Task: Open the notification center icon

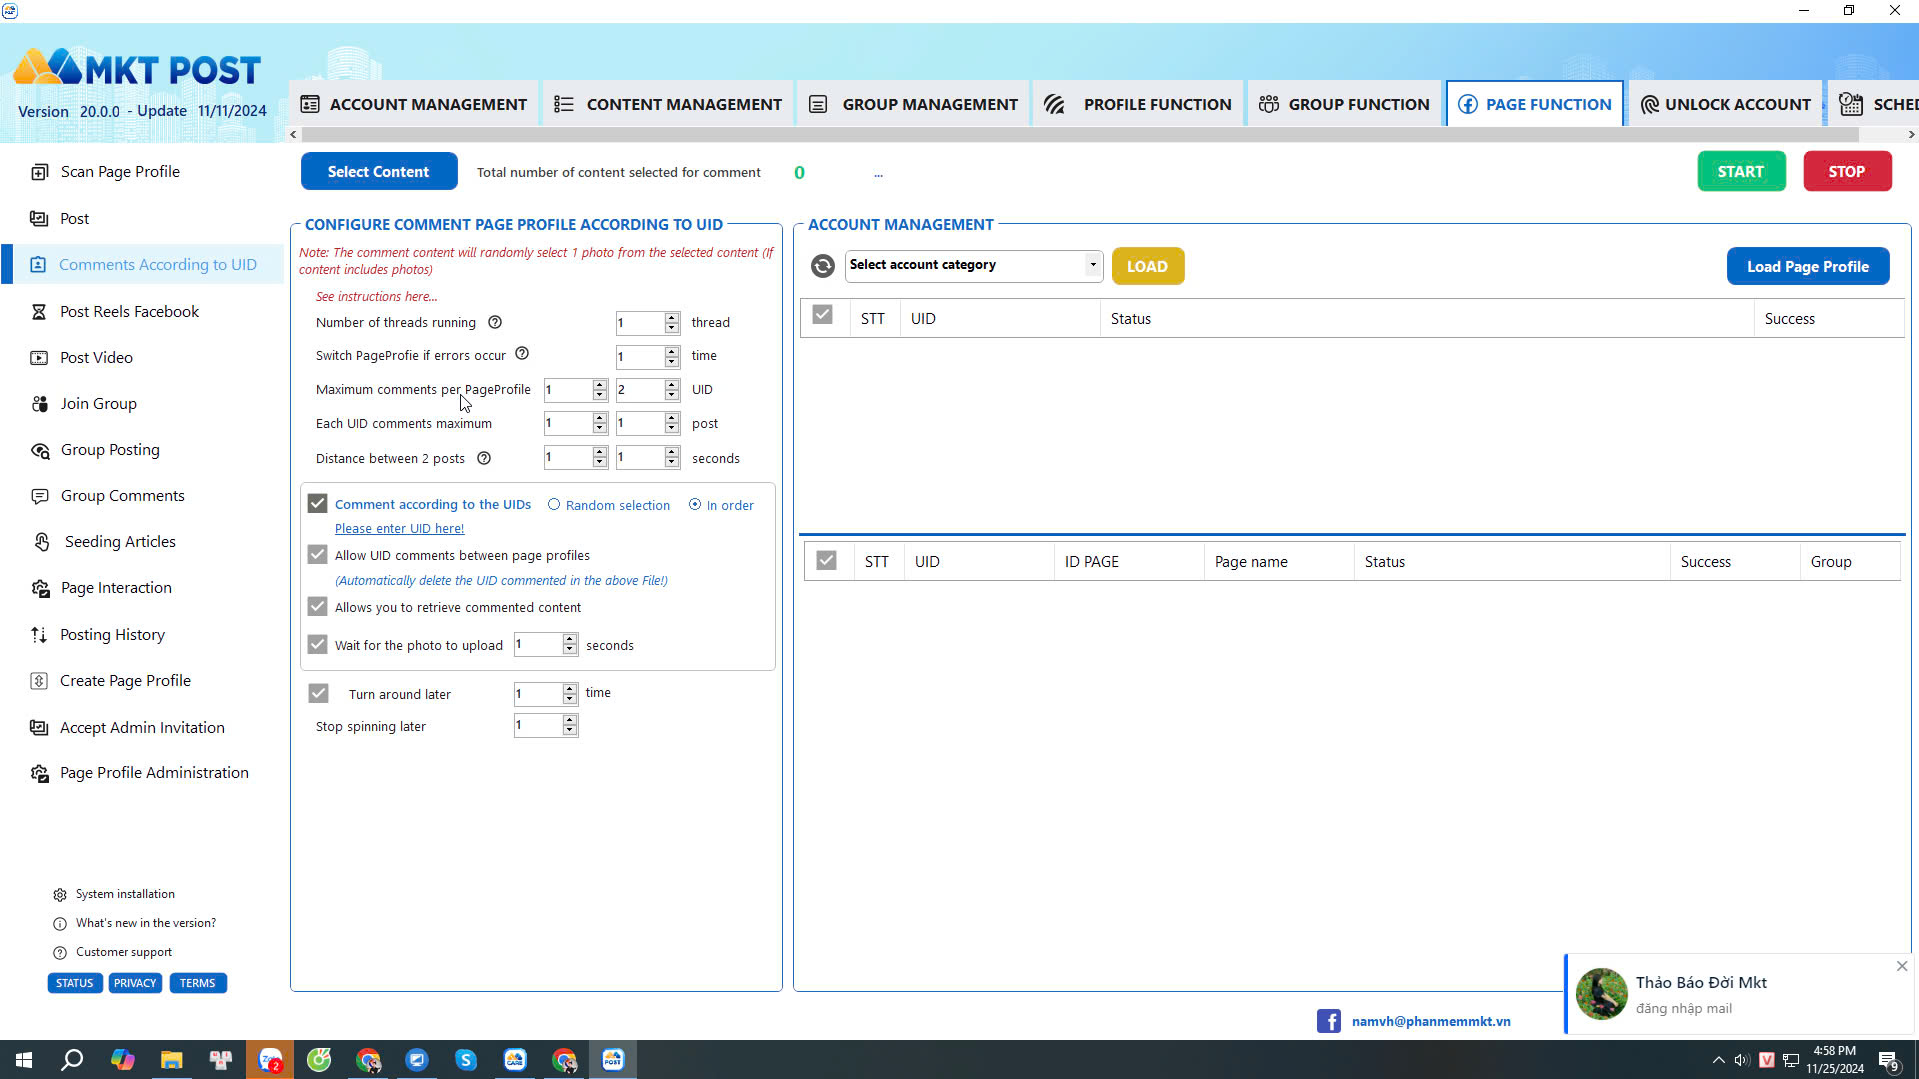Action: click(1888, 1061)
